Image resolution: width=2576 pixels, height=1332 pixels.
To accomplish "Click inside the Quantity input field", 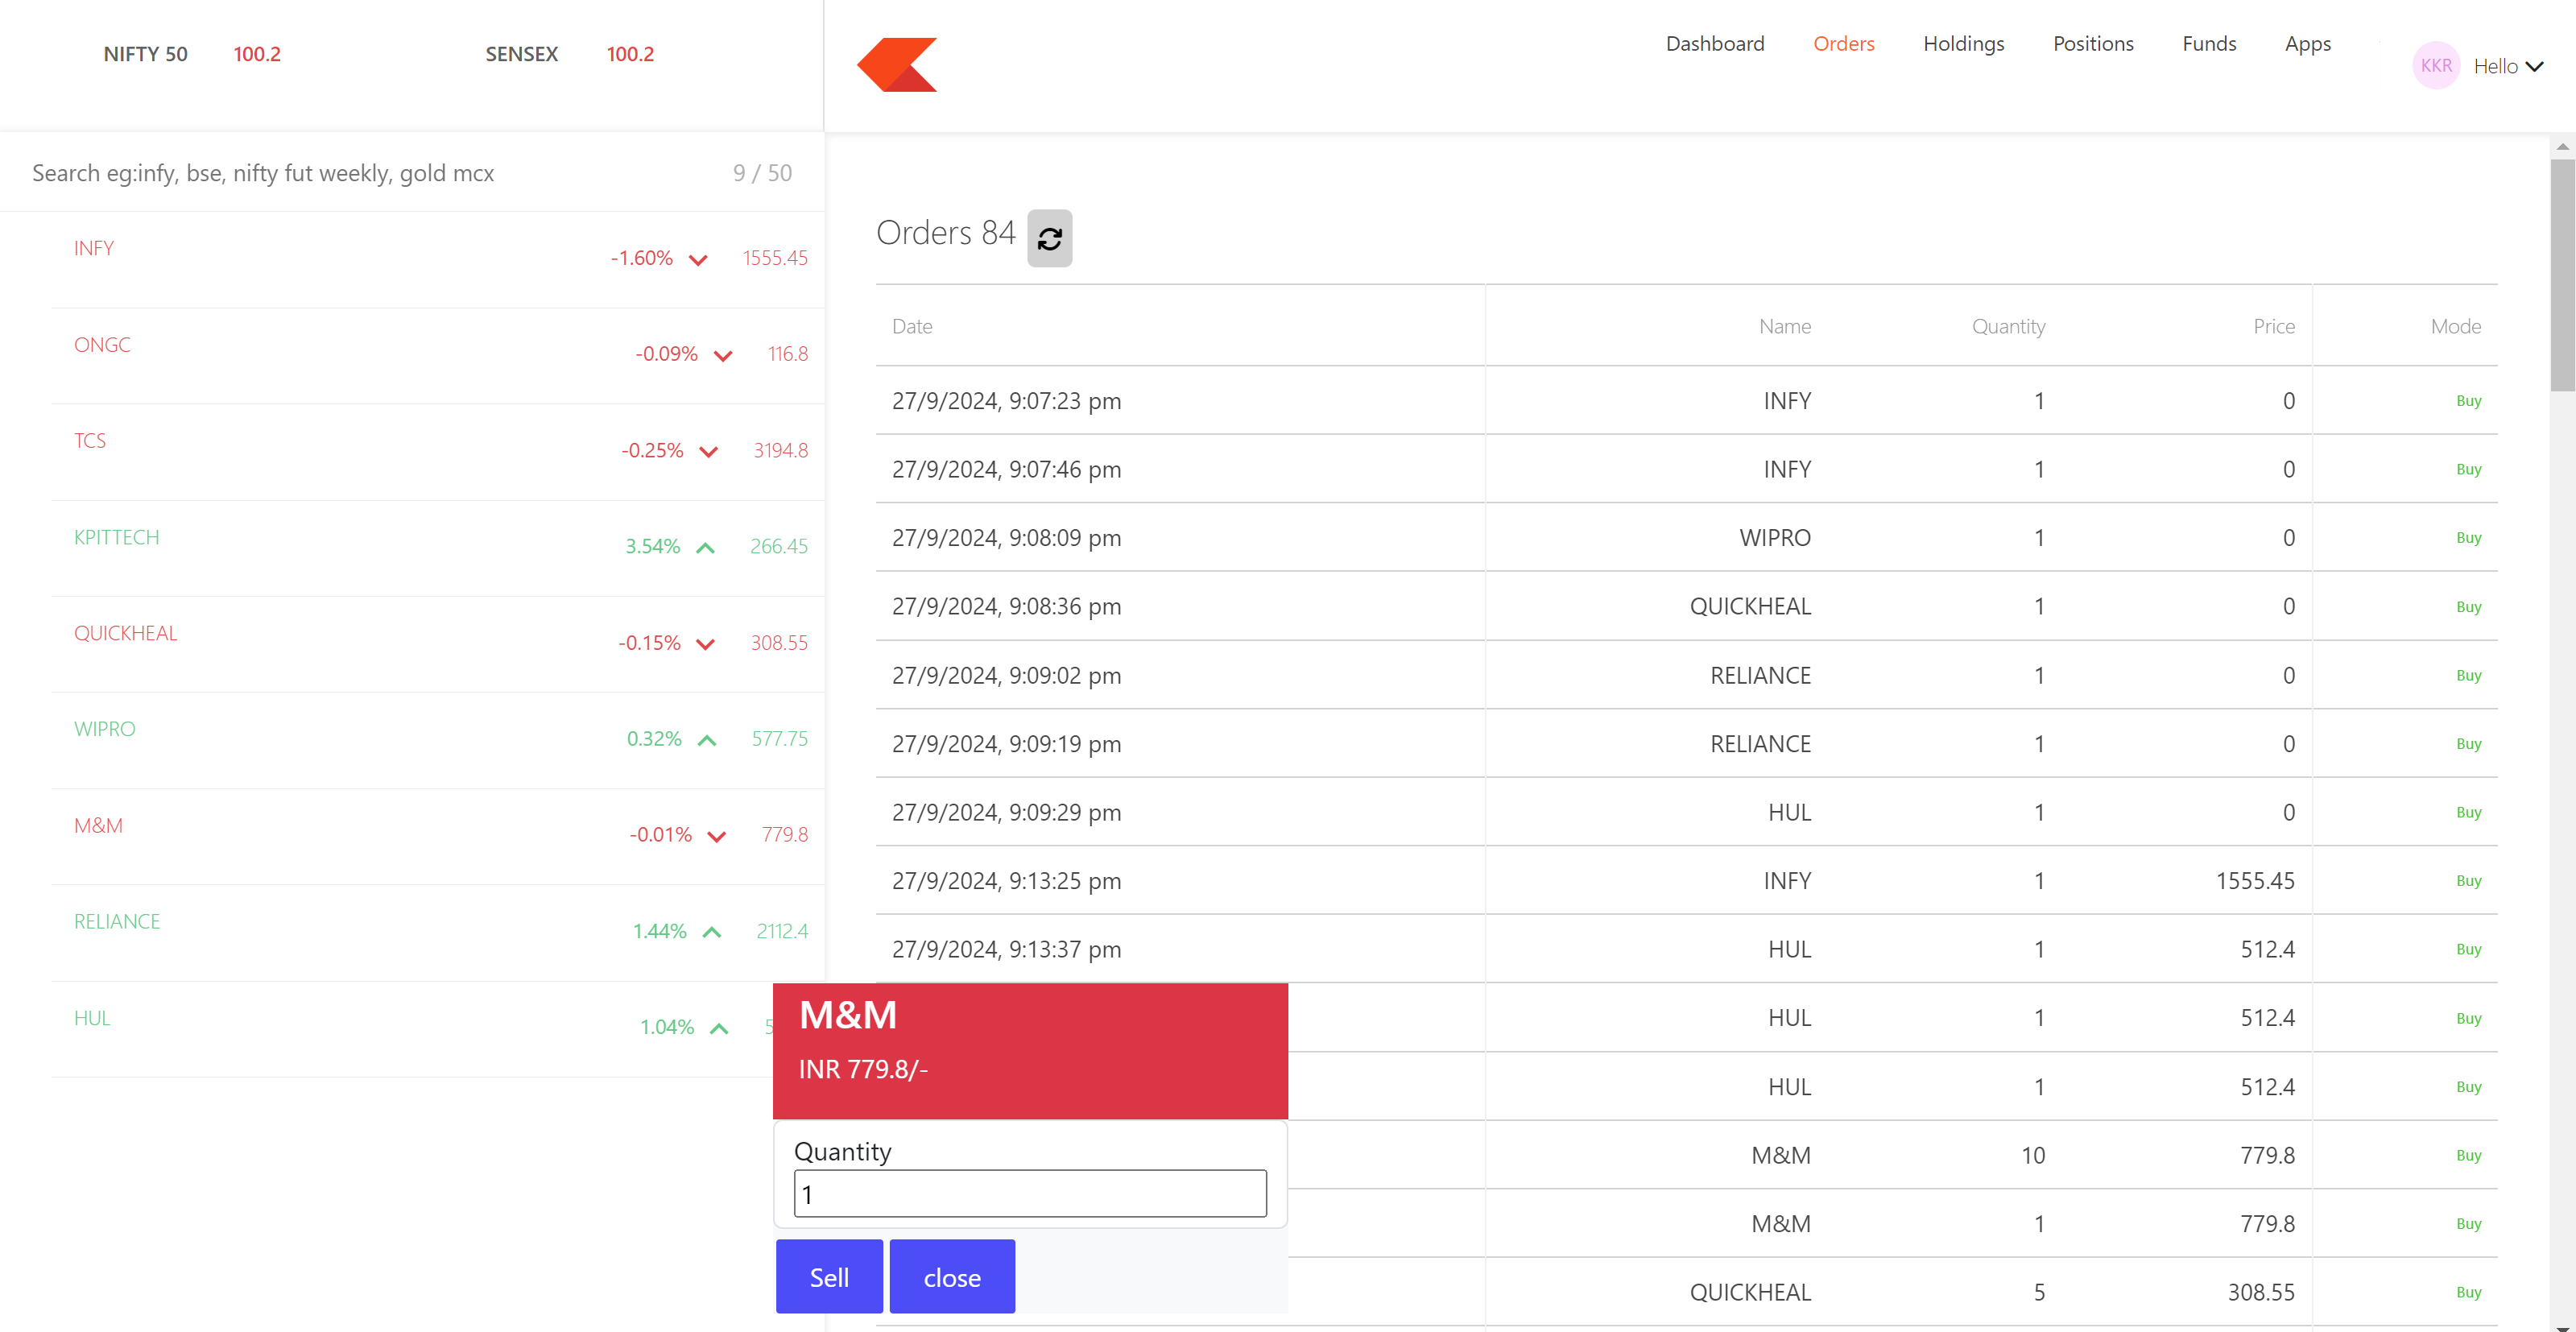I will [x=1030, y=1193].
